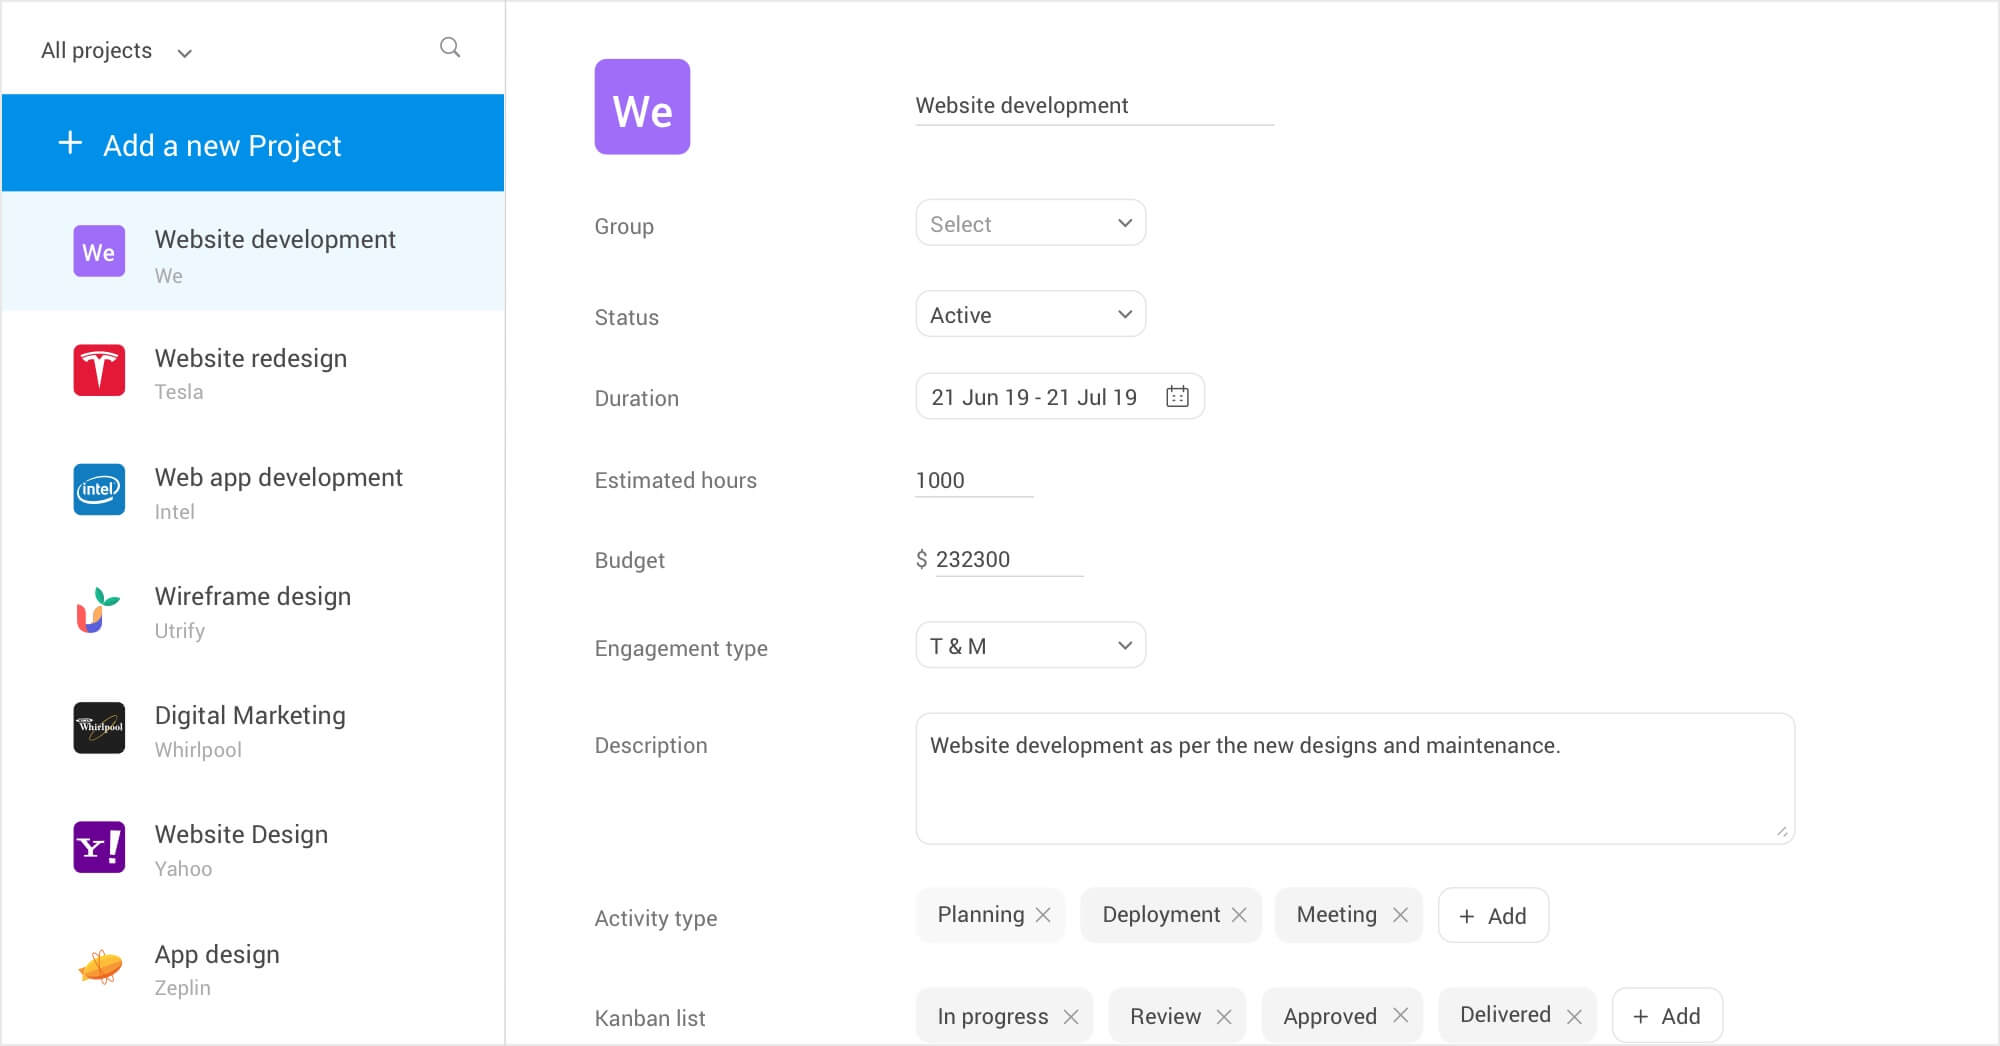The height and width of the screenshot is (1046, 2000).
Task: Select the App design Zeplin project
Action: 253,966
